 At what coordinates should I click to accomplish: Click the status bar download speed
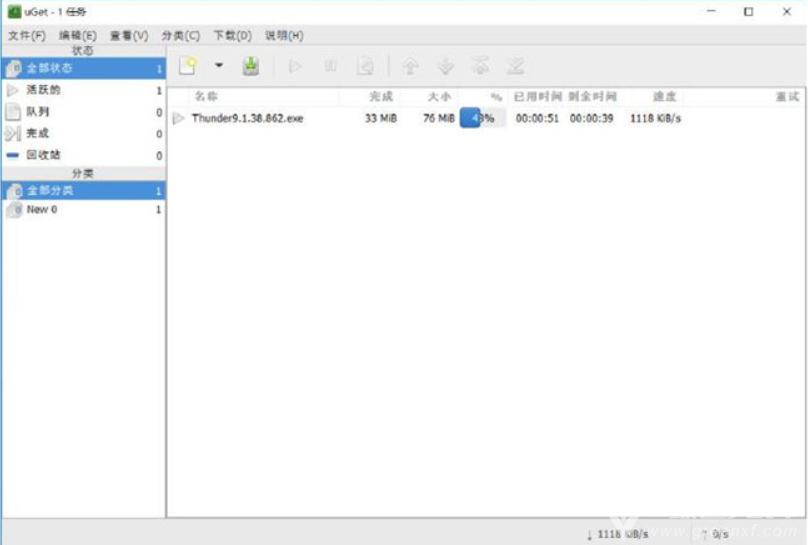pos(617,534)
